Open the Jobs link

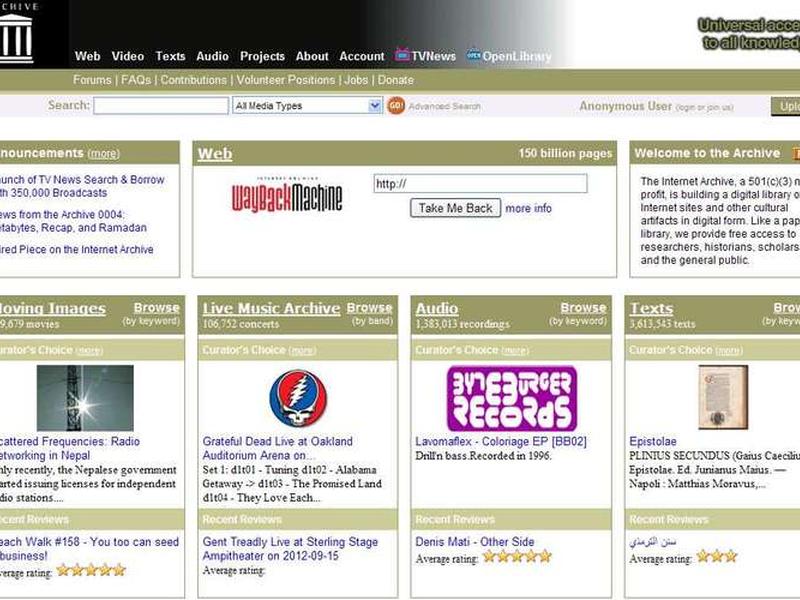356,80
